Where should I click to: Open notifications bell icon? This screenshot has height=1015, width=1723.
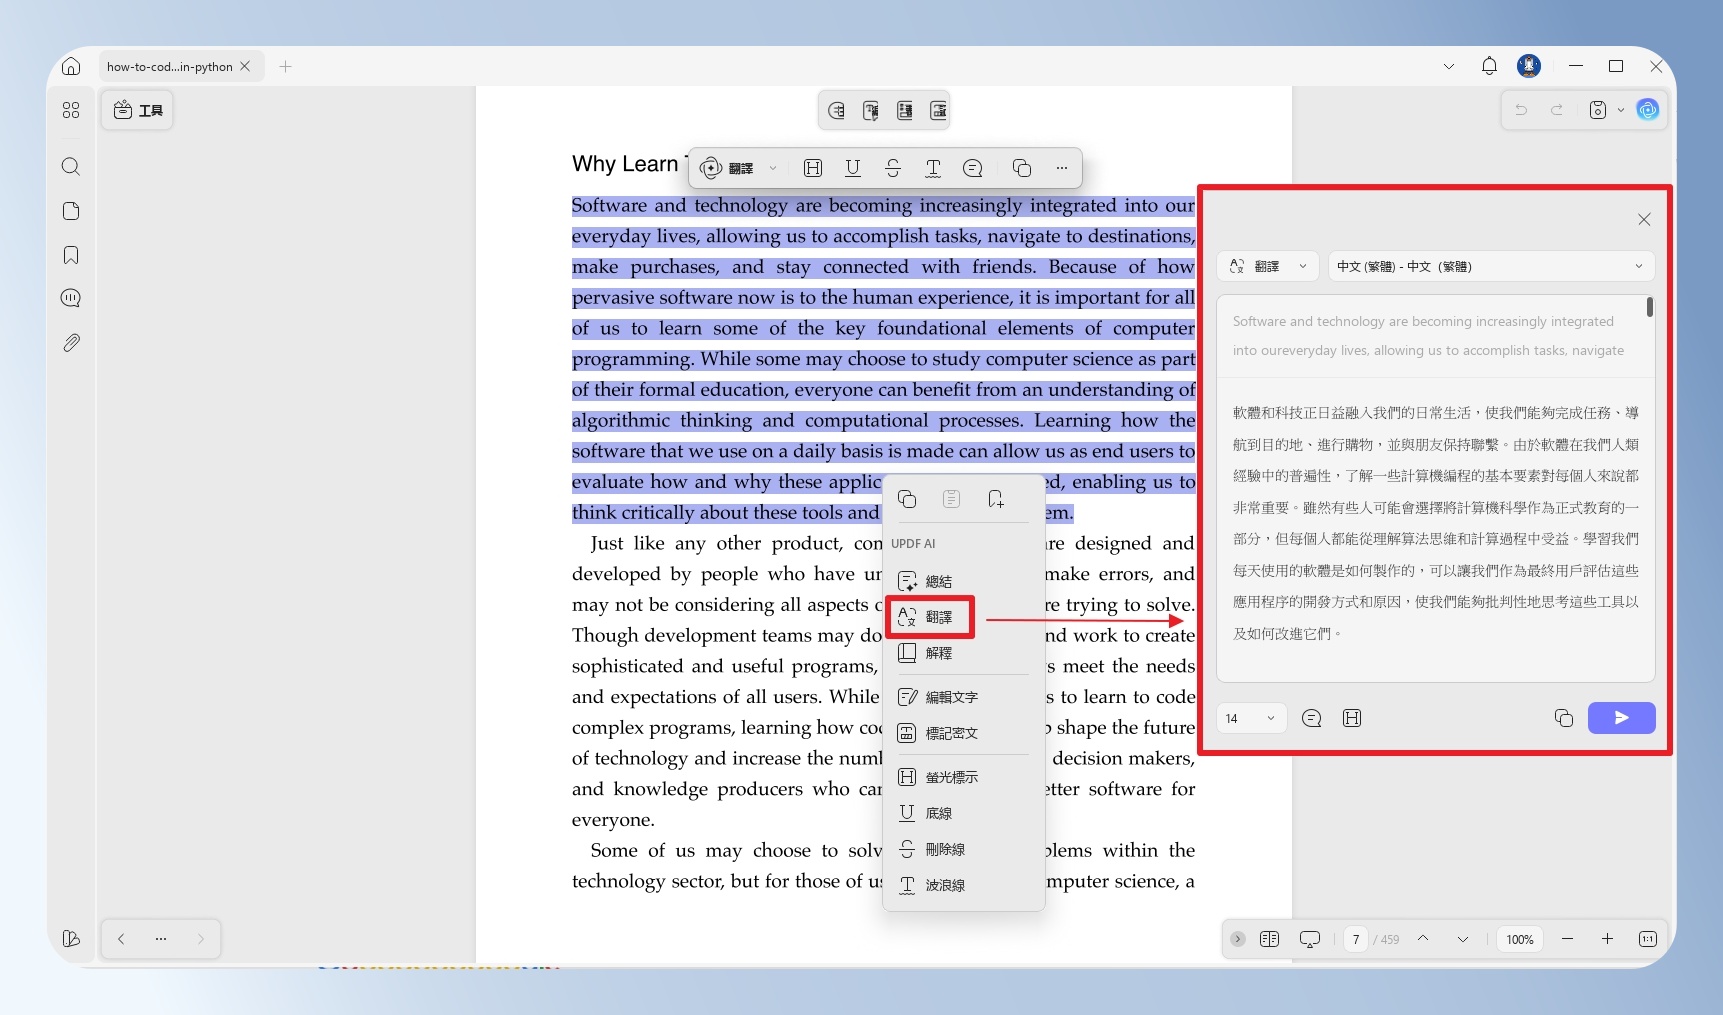coord(1489,66)
